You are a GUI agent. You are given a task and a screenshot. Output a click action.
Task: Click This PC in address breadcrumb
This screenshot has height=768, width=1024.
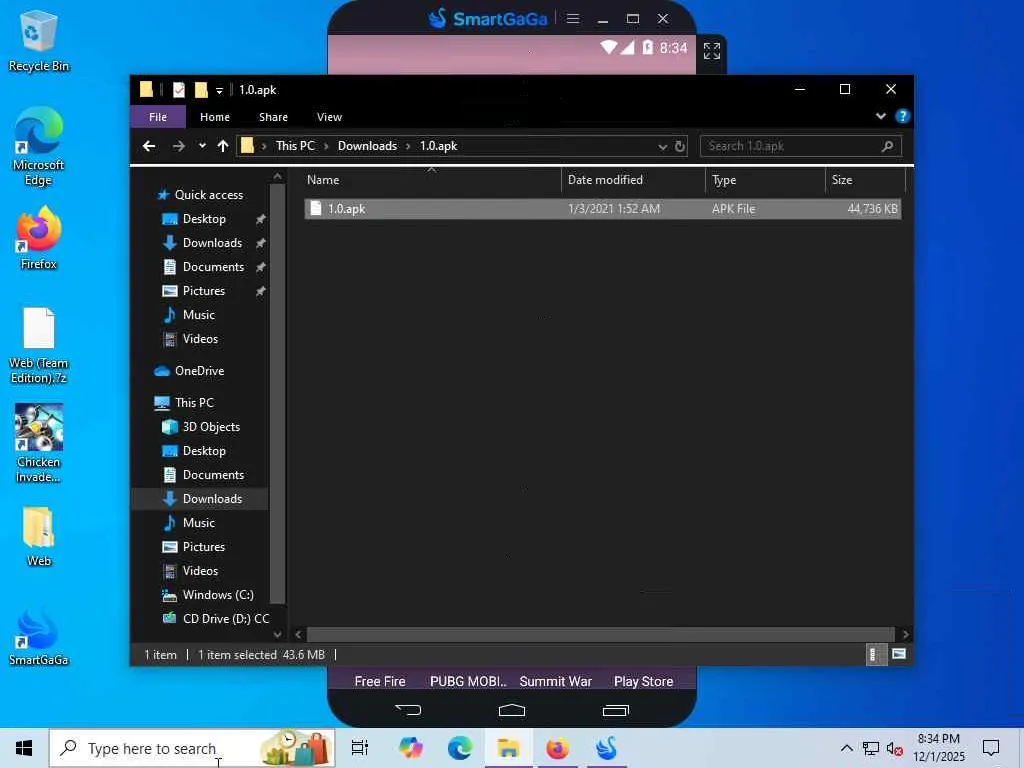point(295,146)
